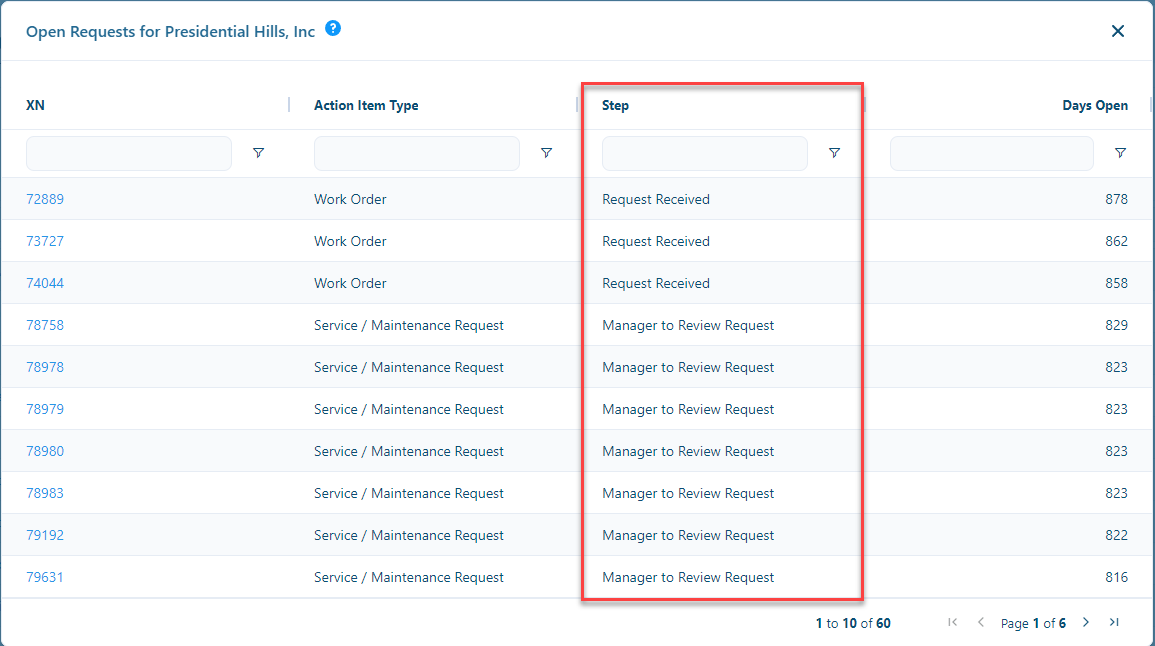The width and height of the screenshot is (1155, 646).
Task: Open filter options for Days Open column
Action: point(1120,153)
